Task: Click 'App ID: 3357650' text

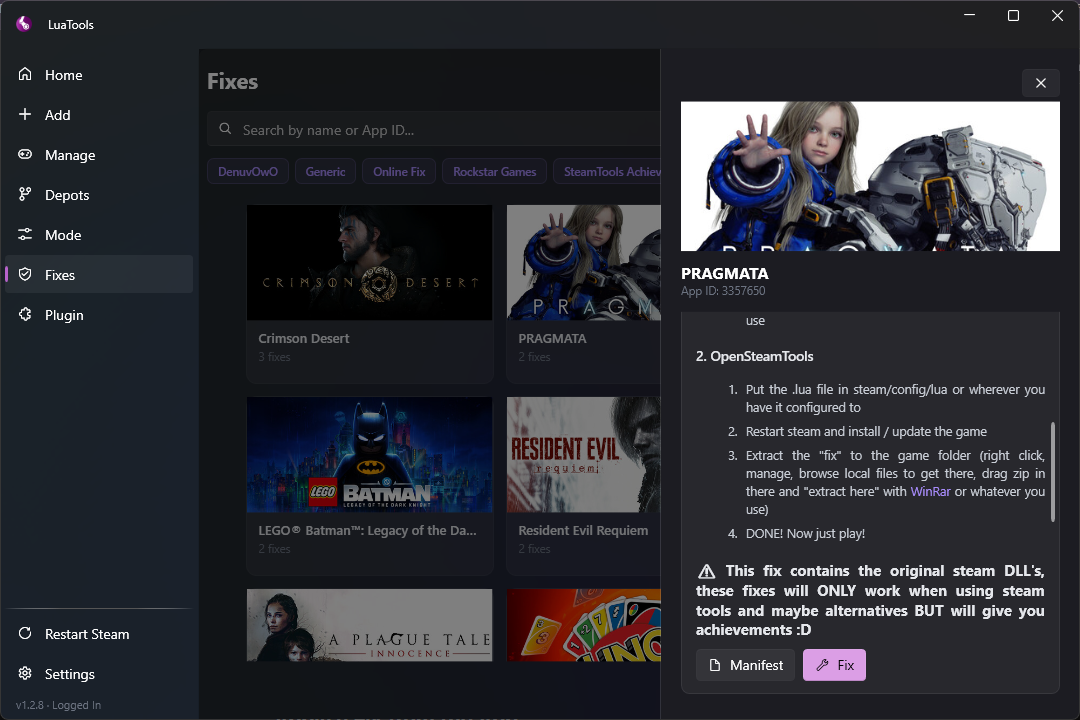Action: tap(723, 291)
